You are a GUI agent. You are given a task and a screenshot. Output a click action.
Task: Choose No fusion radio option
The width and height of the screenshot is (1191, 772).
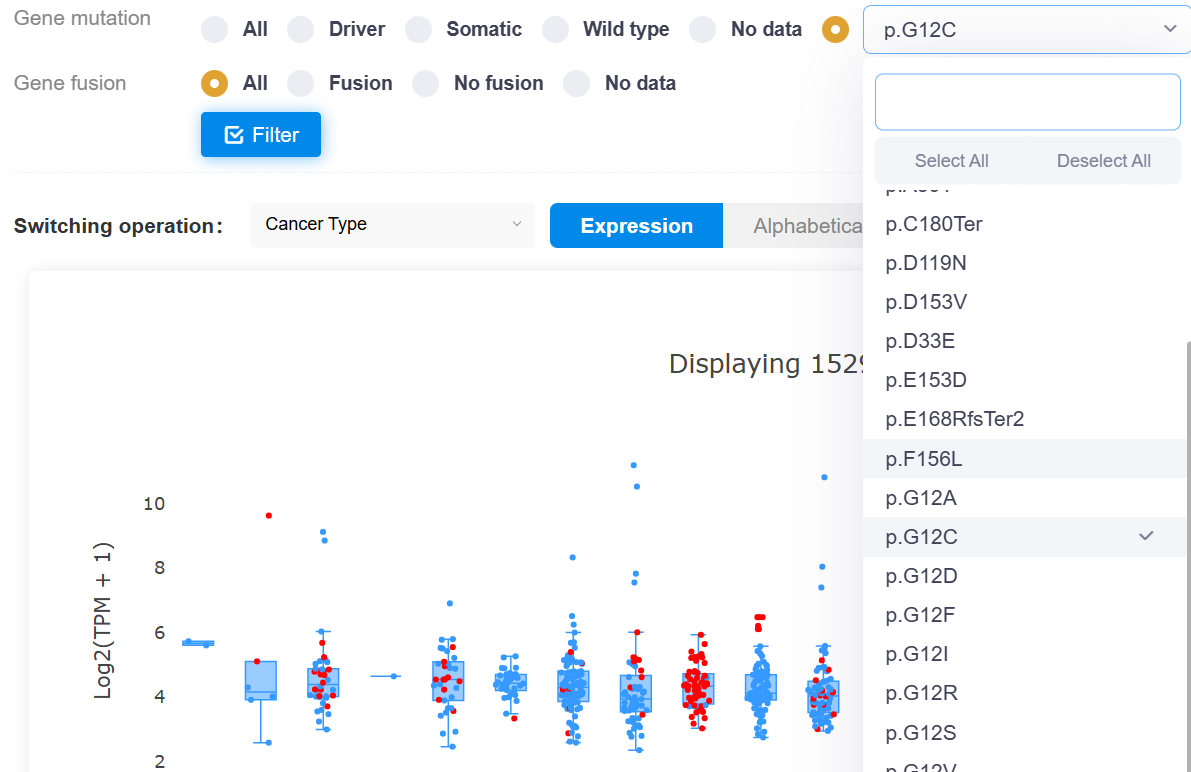(x=426, y=83)
